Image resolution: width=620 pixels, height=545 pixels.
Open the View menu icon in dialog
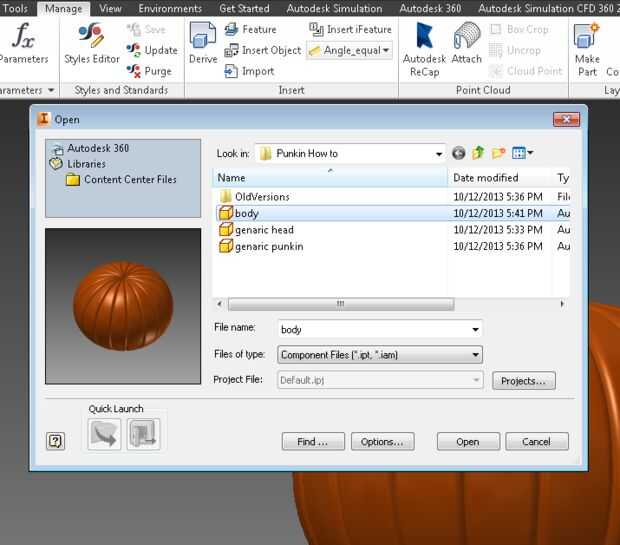coord(522,153)
